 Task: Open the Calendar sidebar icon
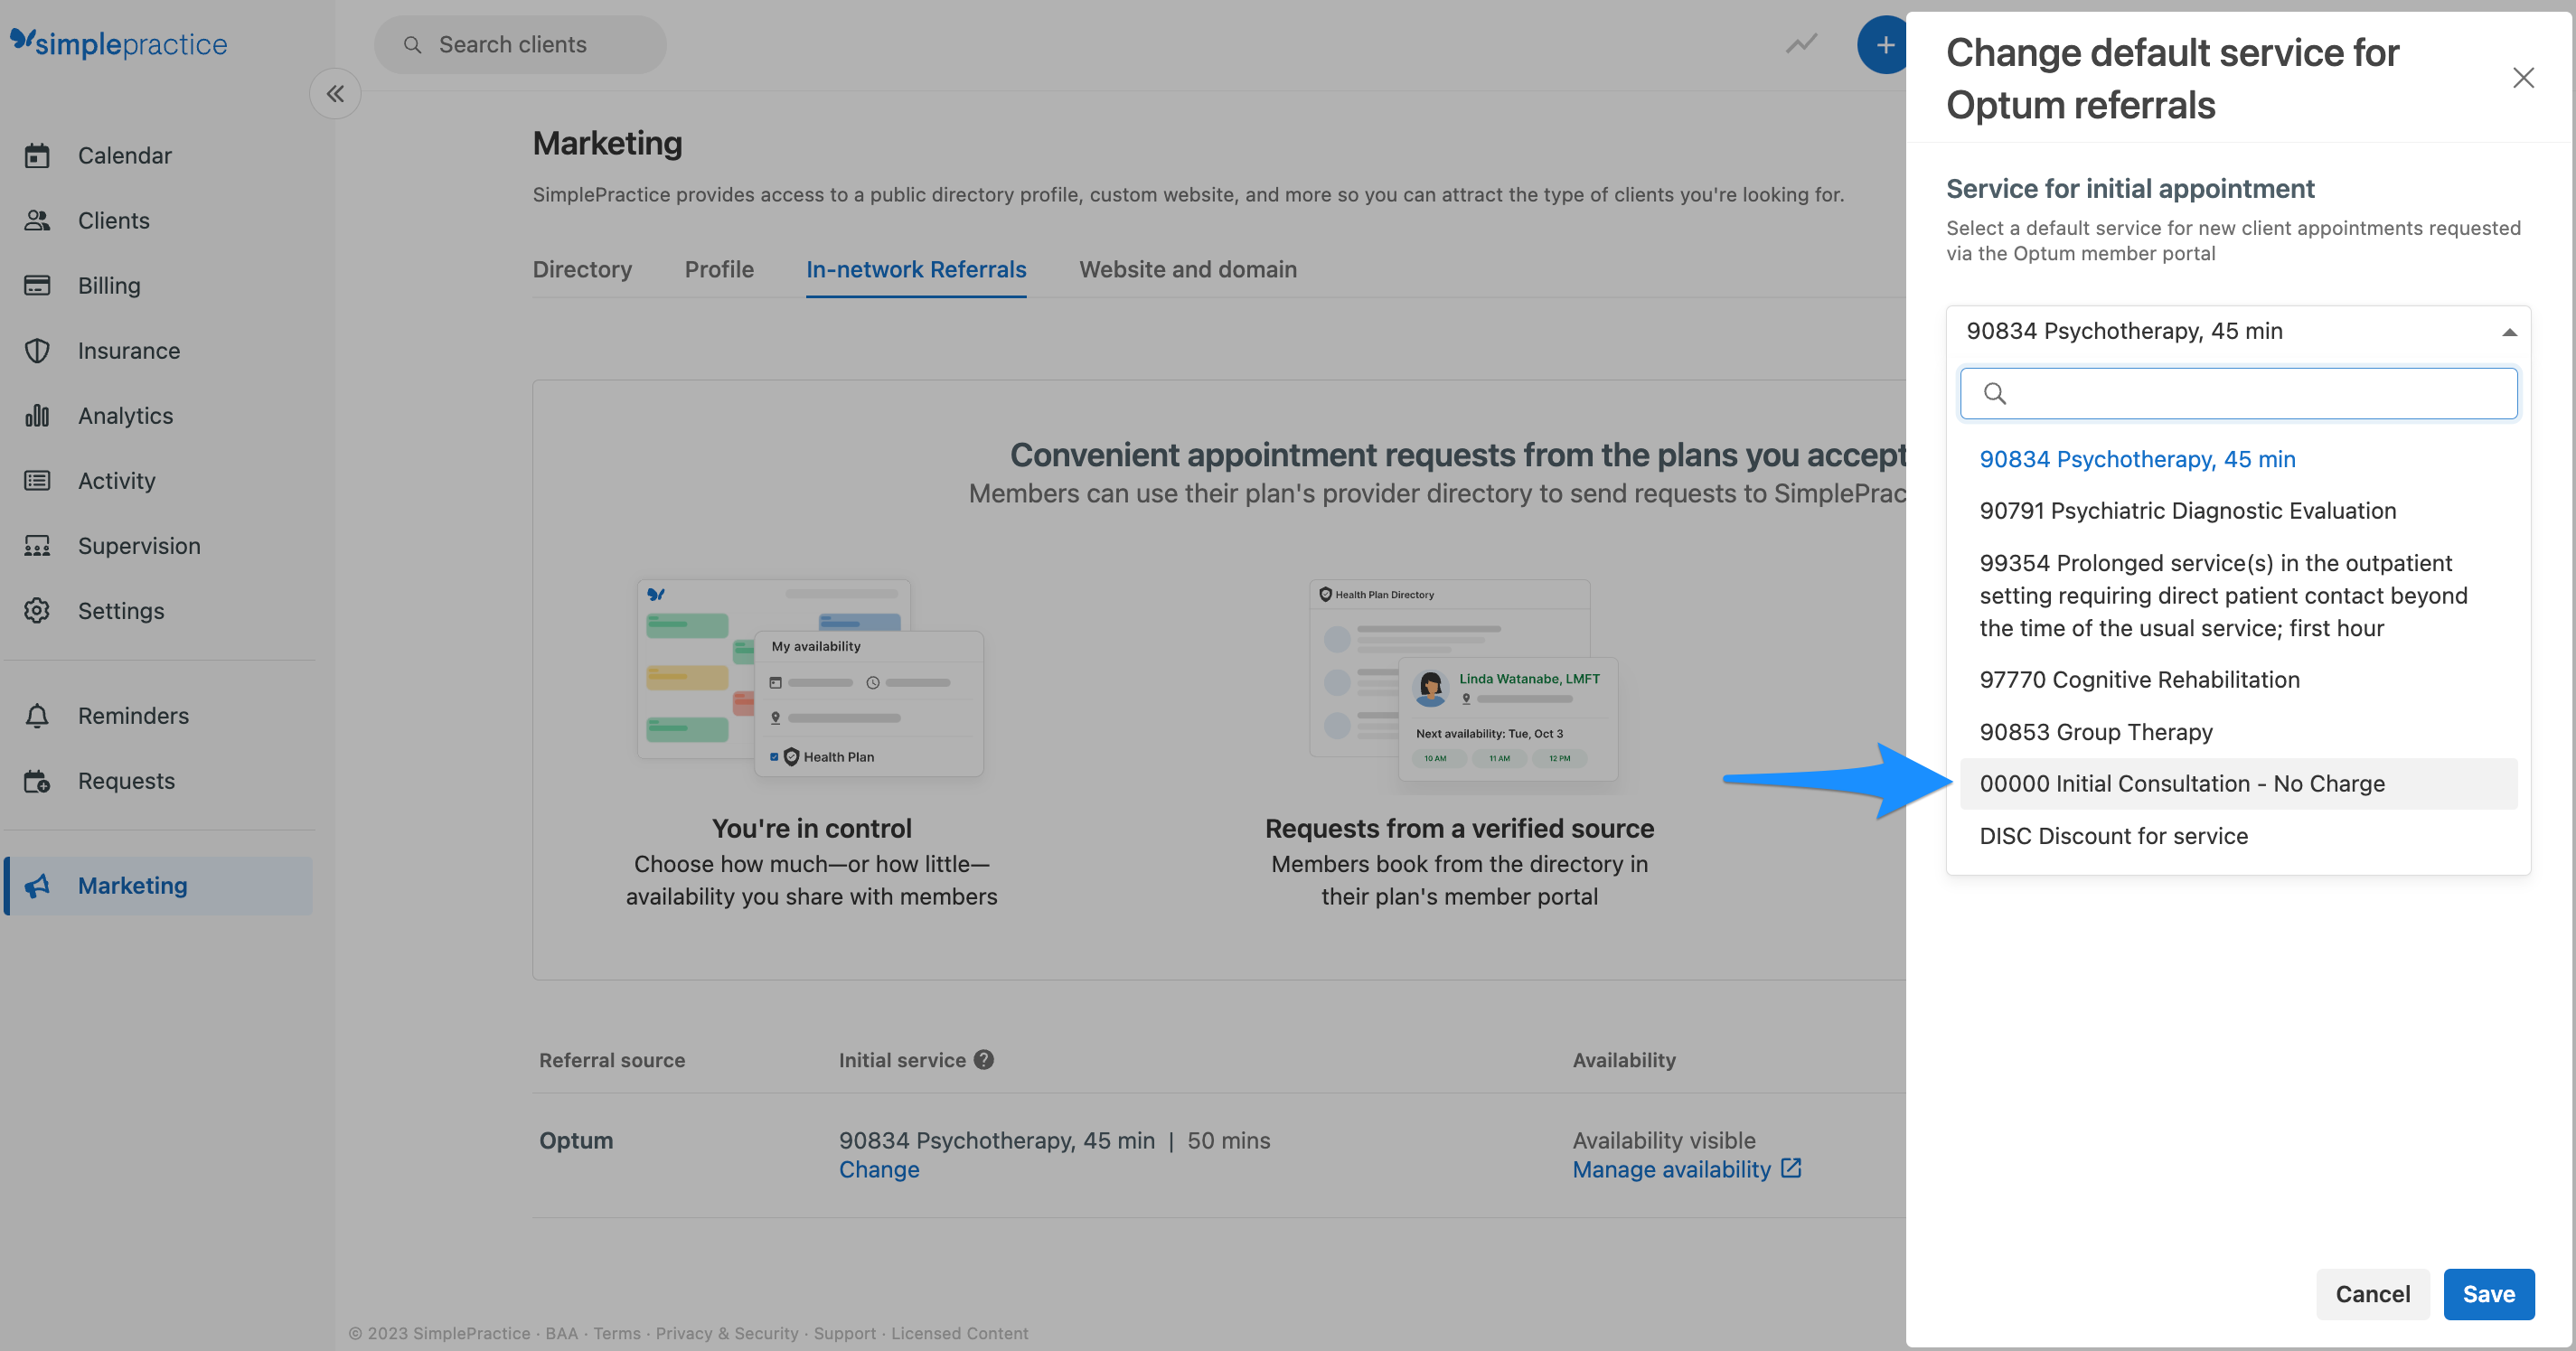37,156
